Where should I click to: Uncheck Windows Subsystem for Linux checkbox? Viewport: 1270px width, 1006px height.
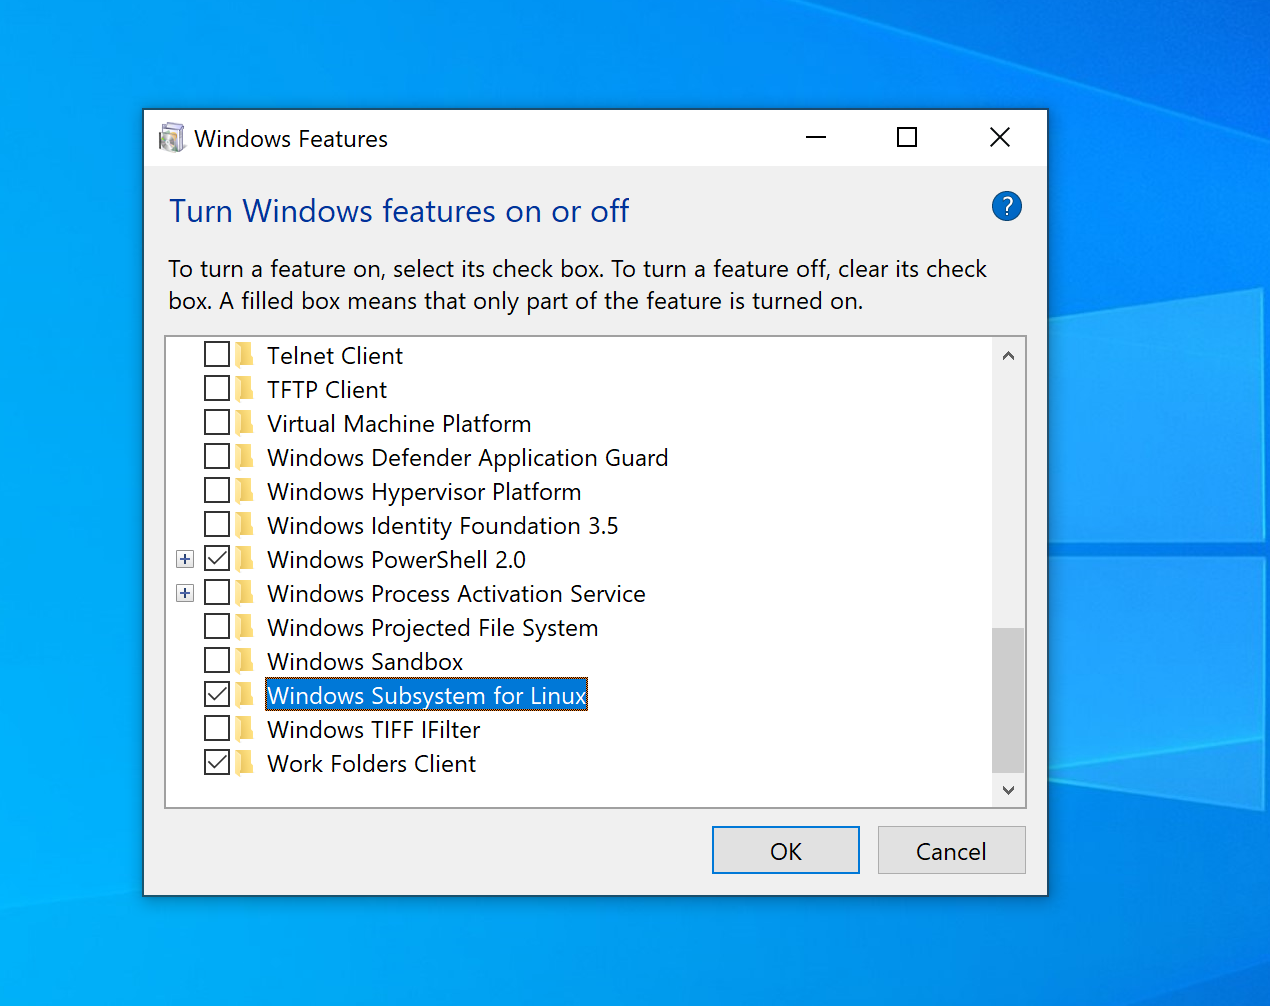tap(217, 694)
